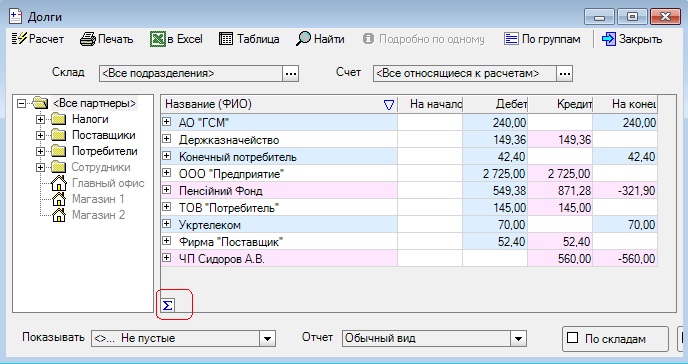Open Таблица grid icon

pos(226,39)
